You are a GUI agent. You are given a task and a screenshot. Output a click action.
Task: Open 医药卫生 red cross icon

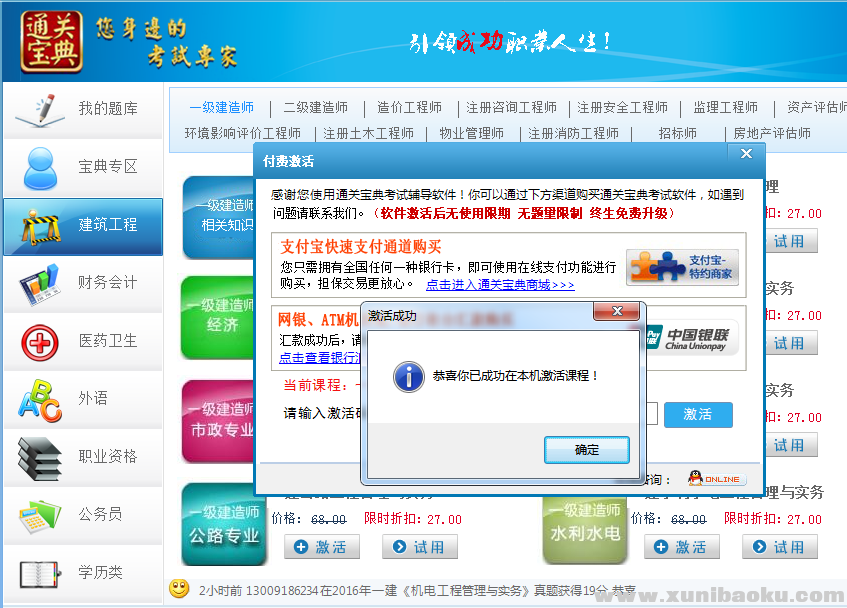coord(40,341)
